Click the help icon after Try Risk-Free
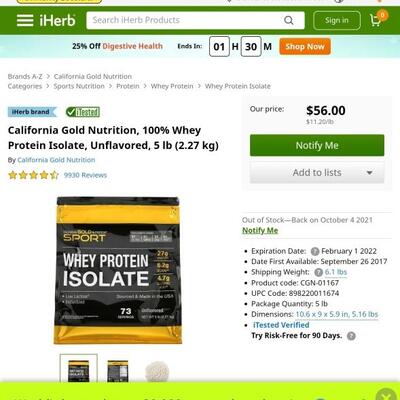Screen dimensions: 400x400 351,336
